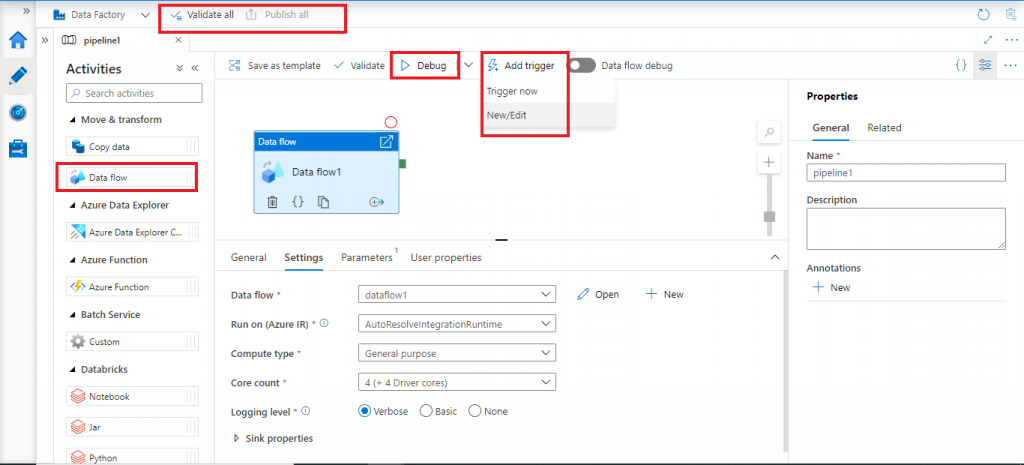Collapse the Azure Function group

tap(71, 260)
